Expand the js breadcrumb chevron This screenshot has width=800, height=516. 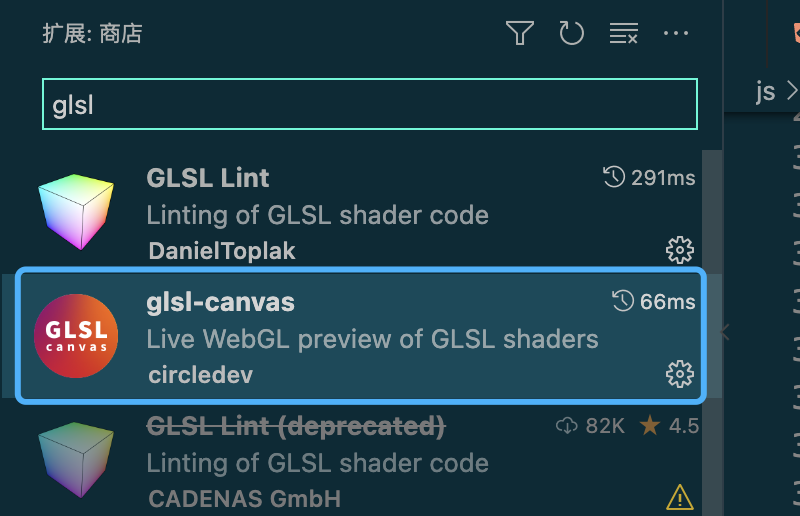coord(791,91)
